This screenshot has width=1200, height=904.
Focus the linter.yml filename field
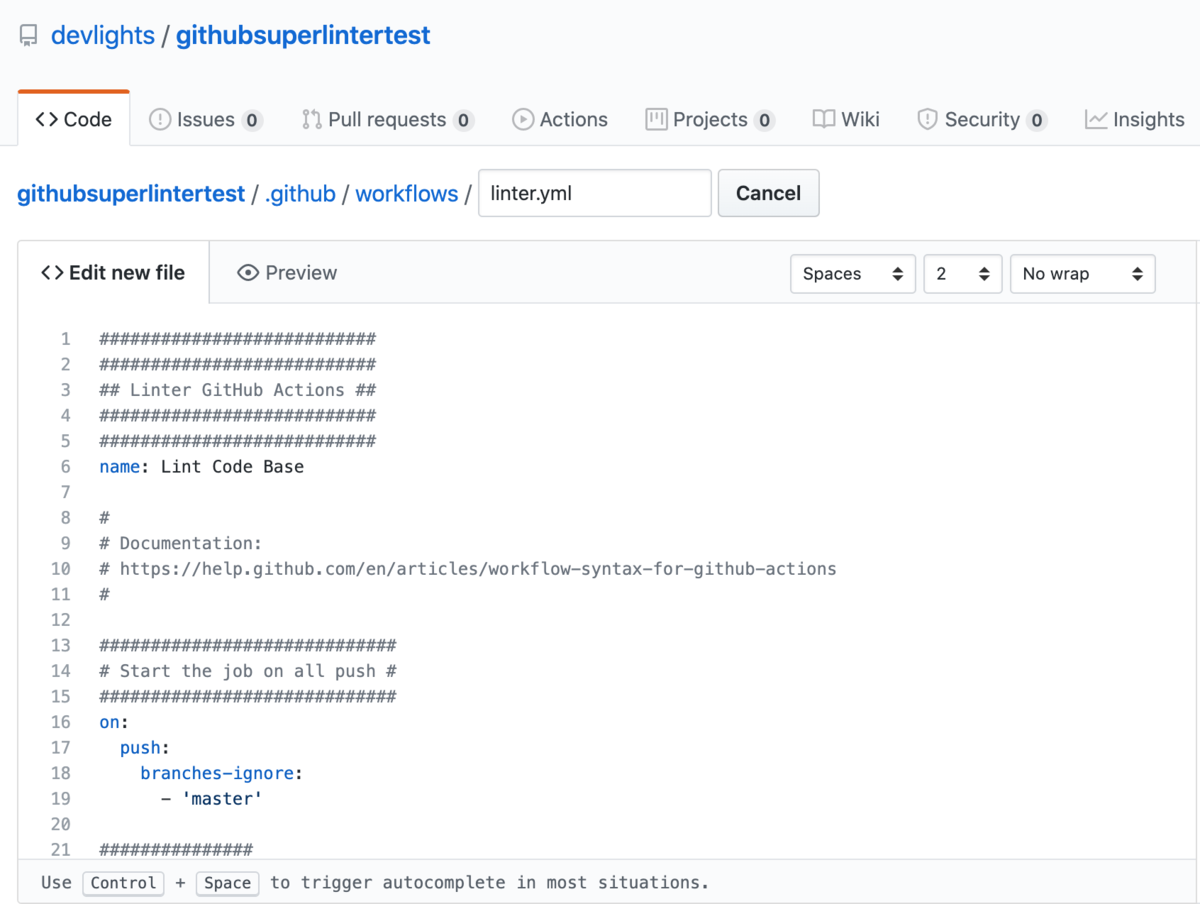[595, 193]
